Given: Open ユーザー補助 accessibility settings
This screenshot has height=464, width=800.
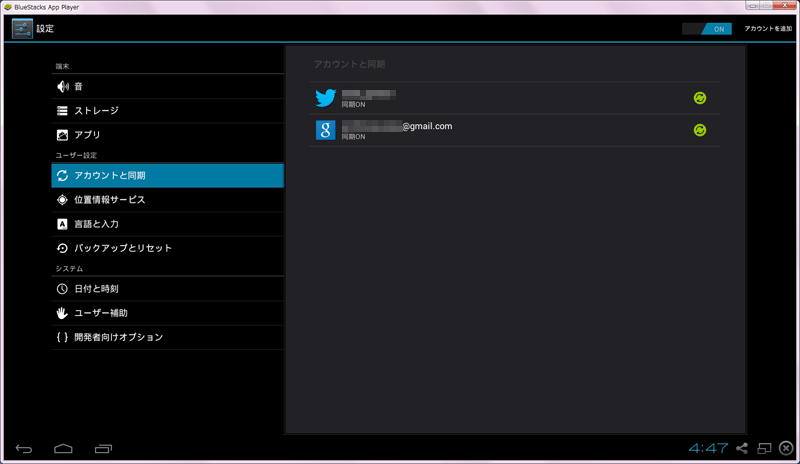Looking at the screenshot, I should point(167,313).
